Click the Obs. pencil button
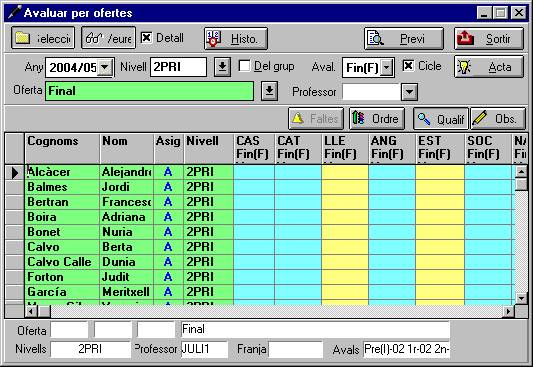The image size is (533, 367). [498, 119]
